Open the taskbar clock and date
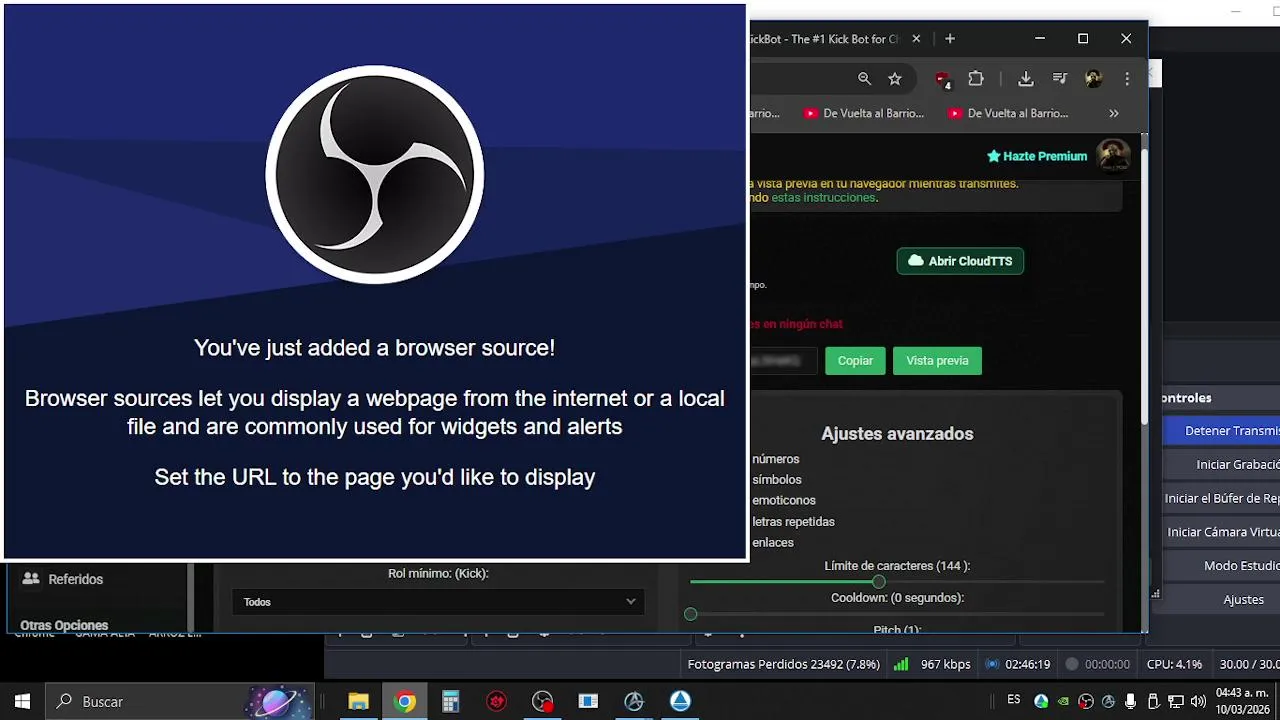The image size is (1280, 720). pos(1242,701)
